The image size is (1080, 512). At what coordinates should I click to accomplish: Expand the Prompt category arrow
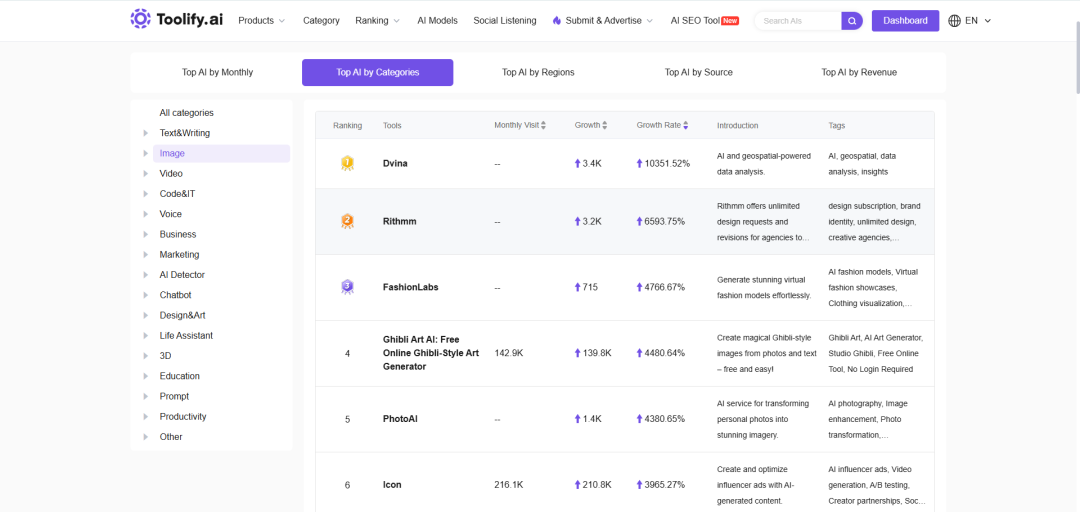click(145, 396)
